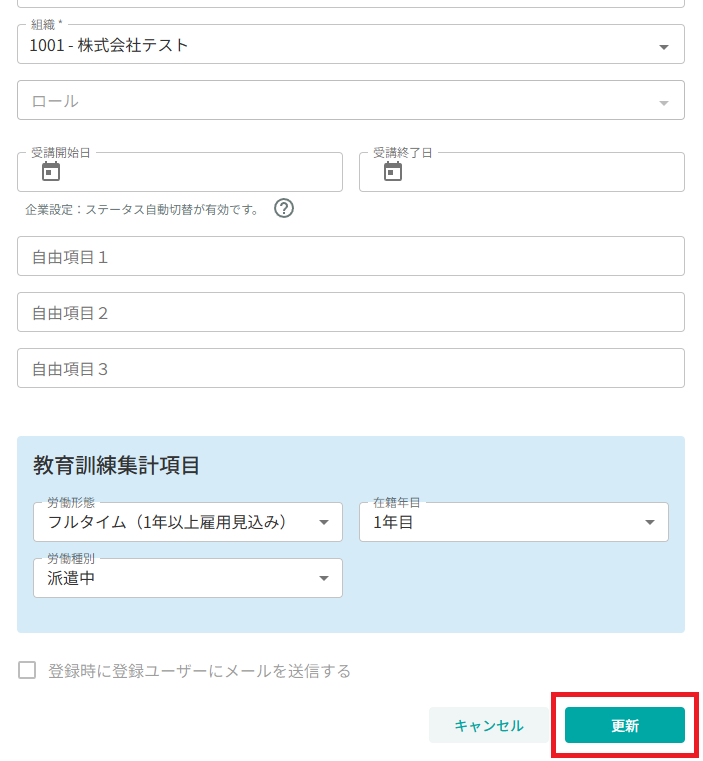703x761 pixels.
Task: Check the メールを送信する checkbox
Action: click(x=27, y=670)
